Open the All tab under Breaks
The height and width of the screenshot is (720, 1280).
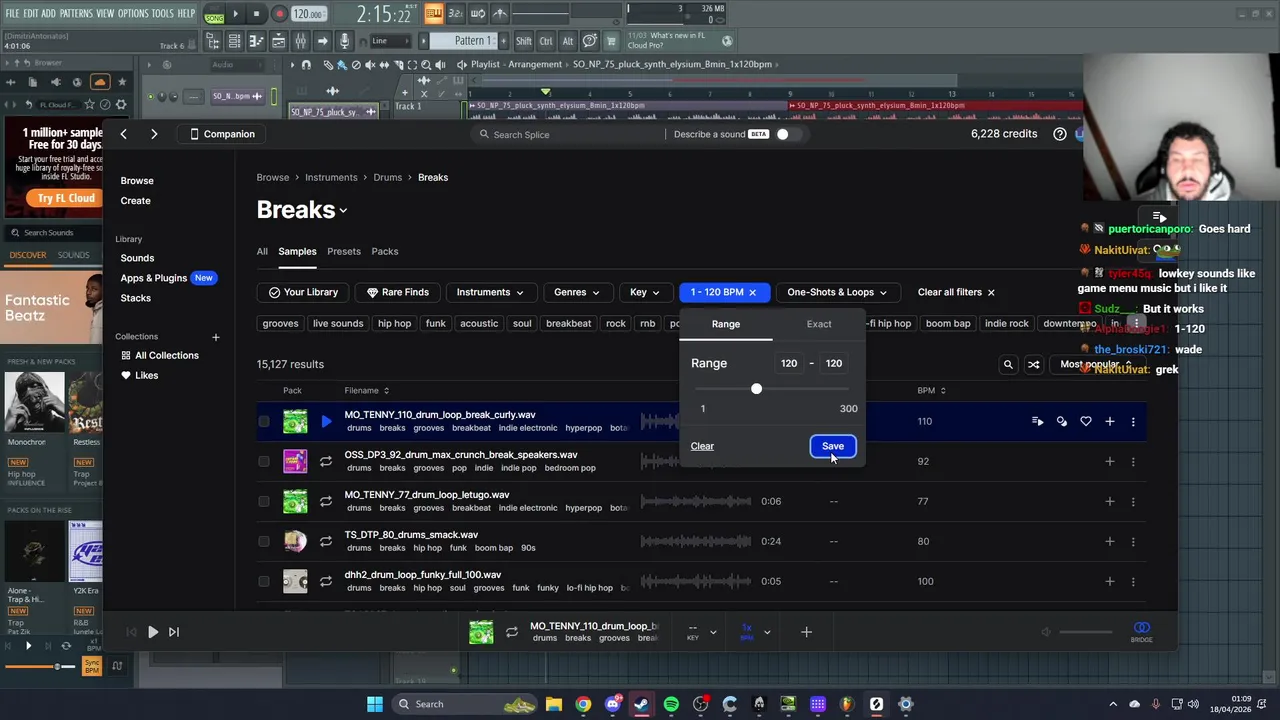(262, 251)
